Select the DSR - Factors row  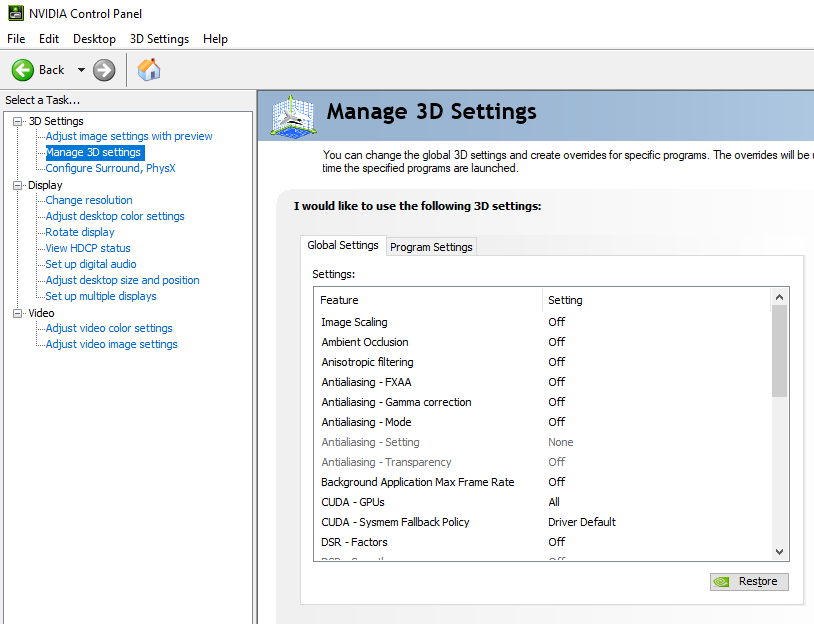coord(542,542)
